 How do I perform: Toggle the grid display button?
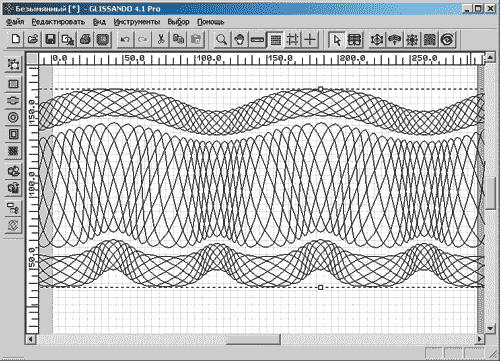tap(275, 40)
